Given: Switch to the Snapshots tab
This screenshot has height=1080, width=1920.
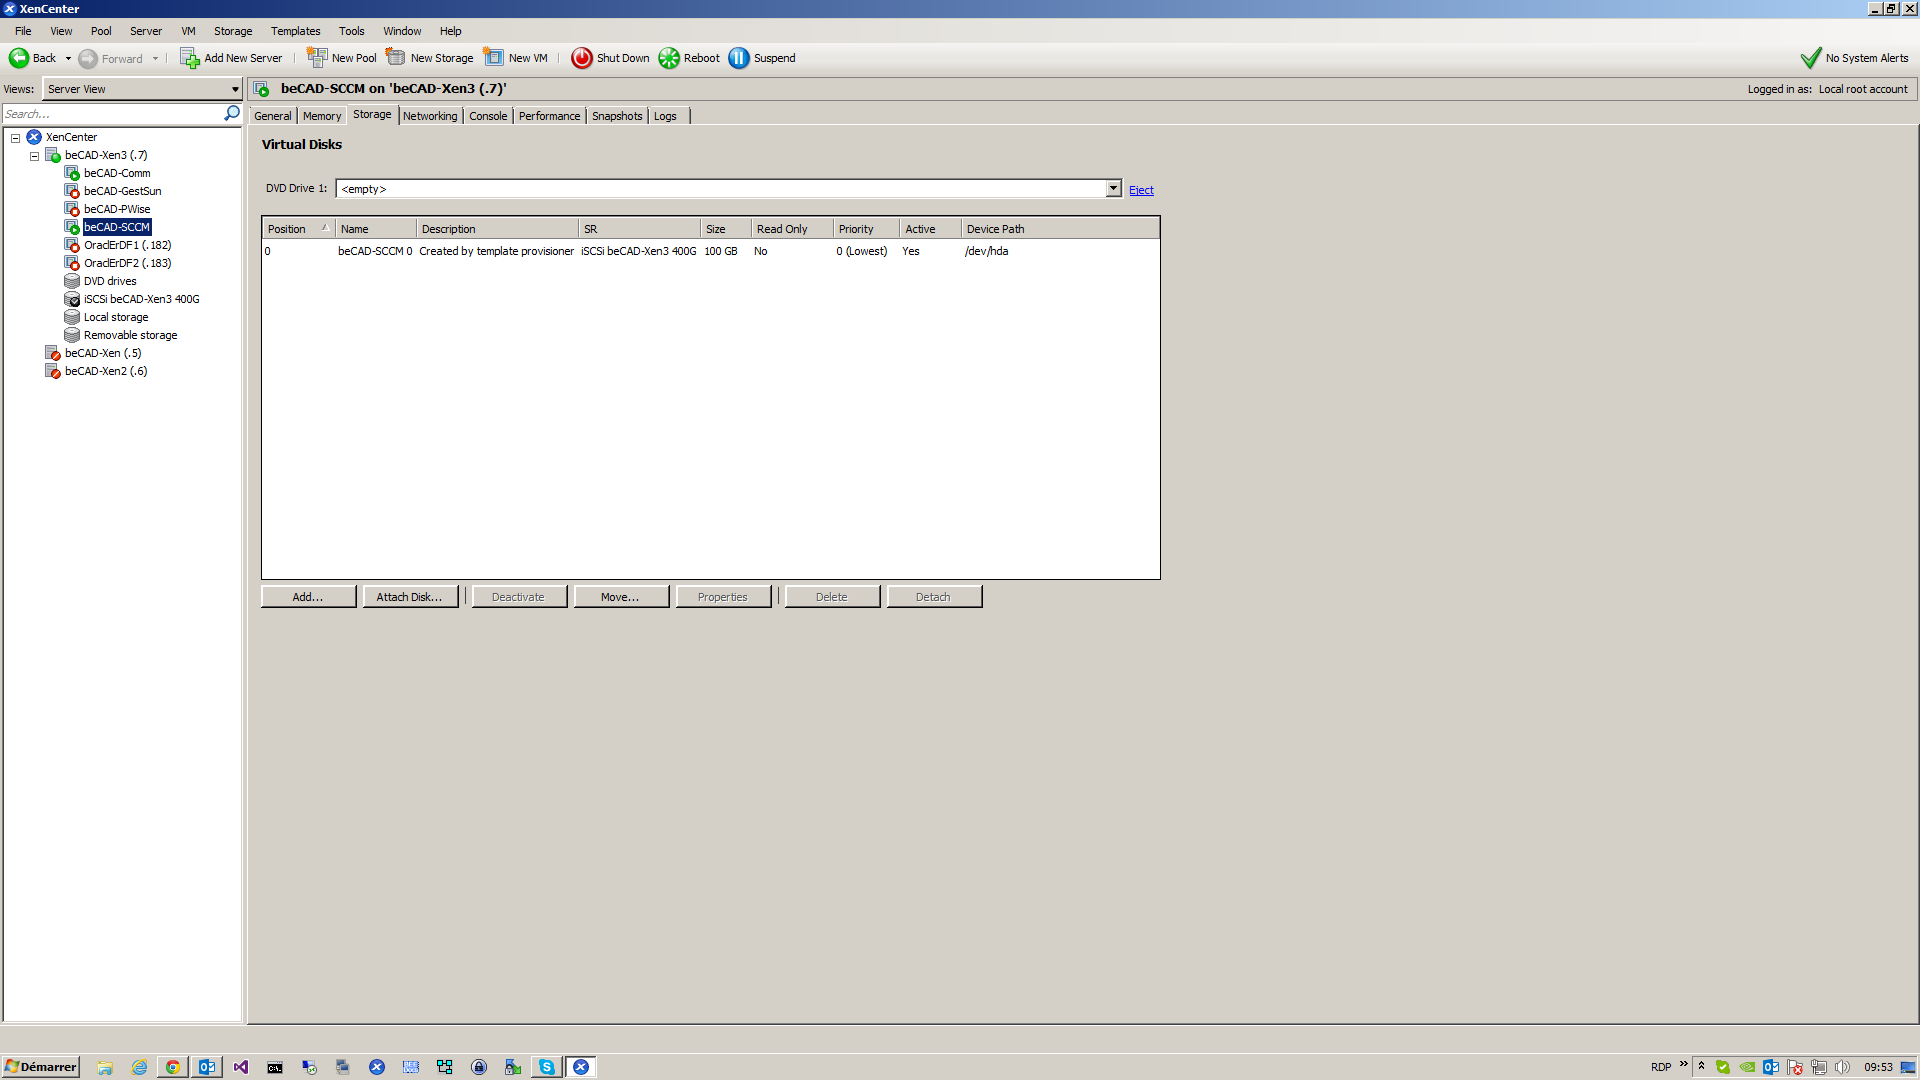Looking at the screenshot, I should tap(616, 116).
